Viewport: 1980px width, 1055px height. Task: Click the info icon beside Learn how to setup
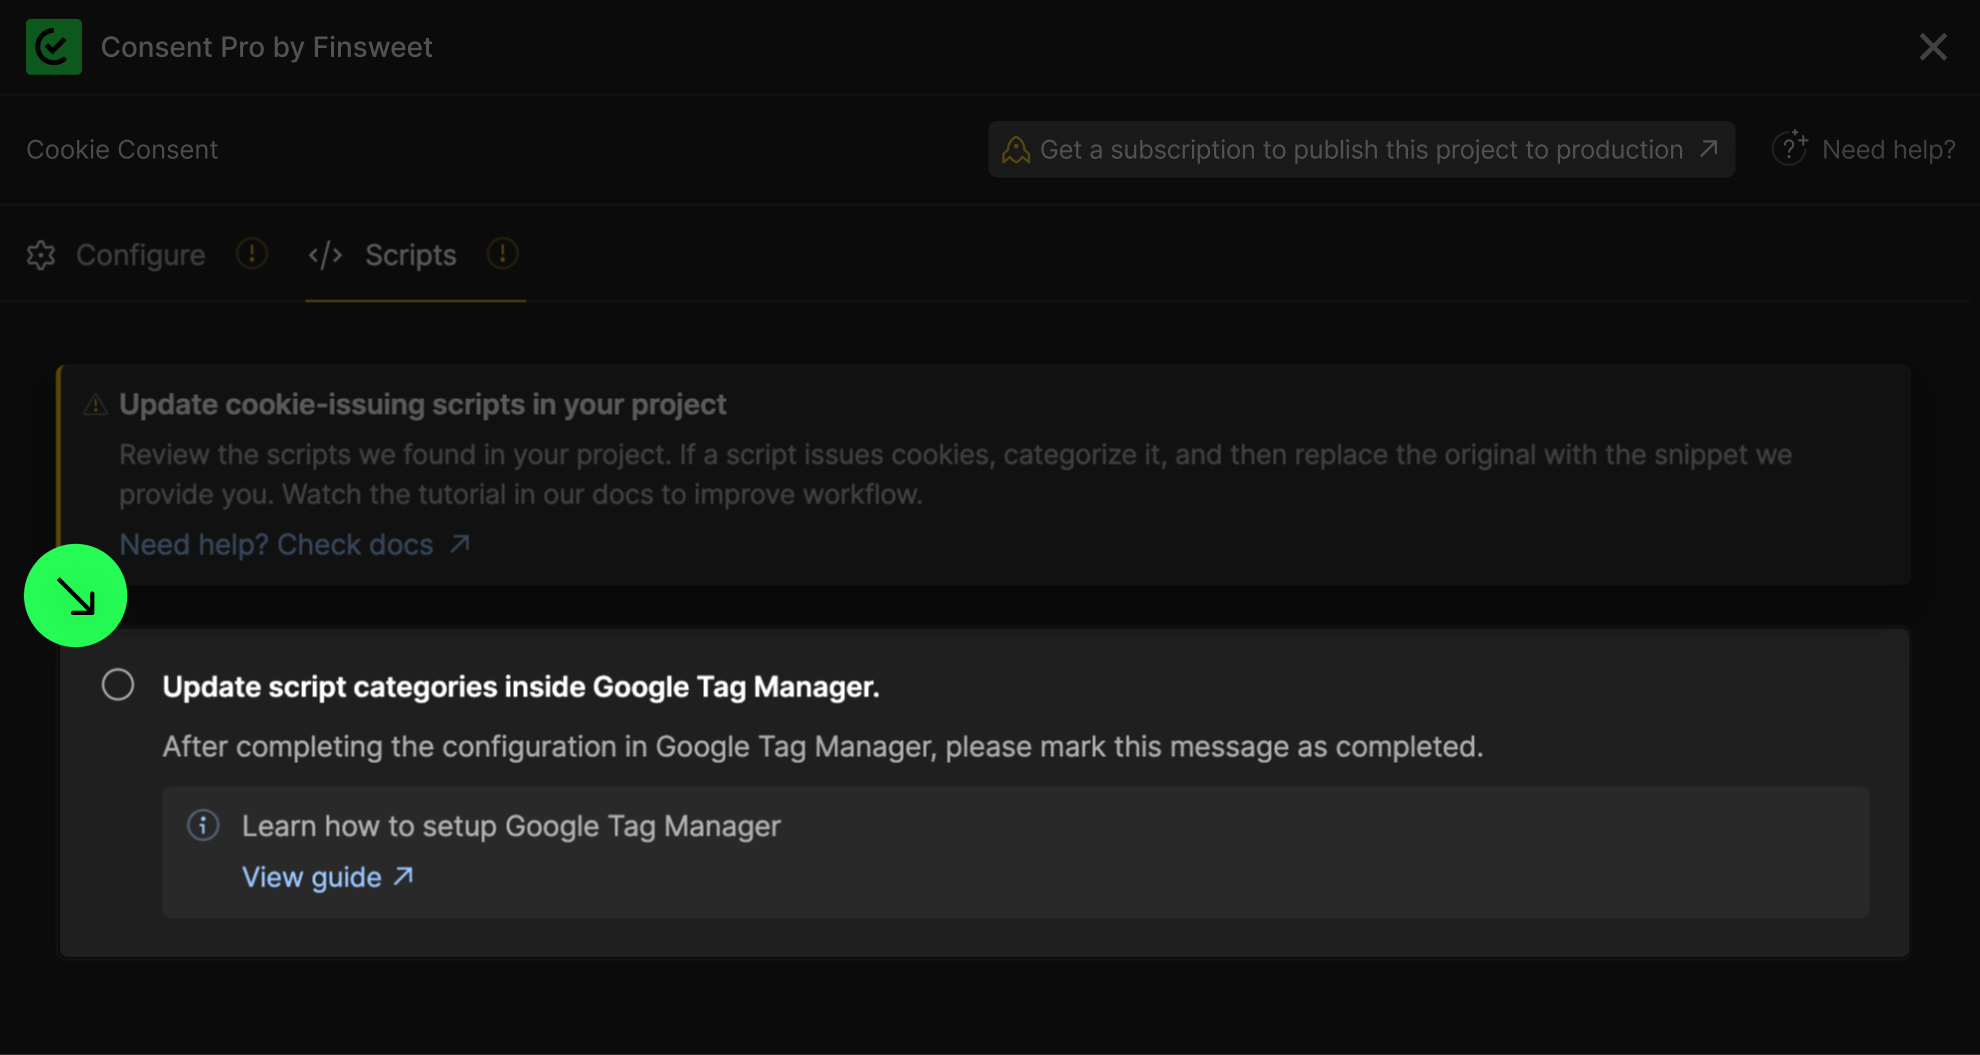(x=203, y=825)
